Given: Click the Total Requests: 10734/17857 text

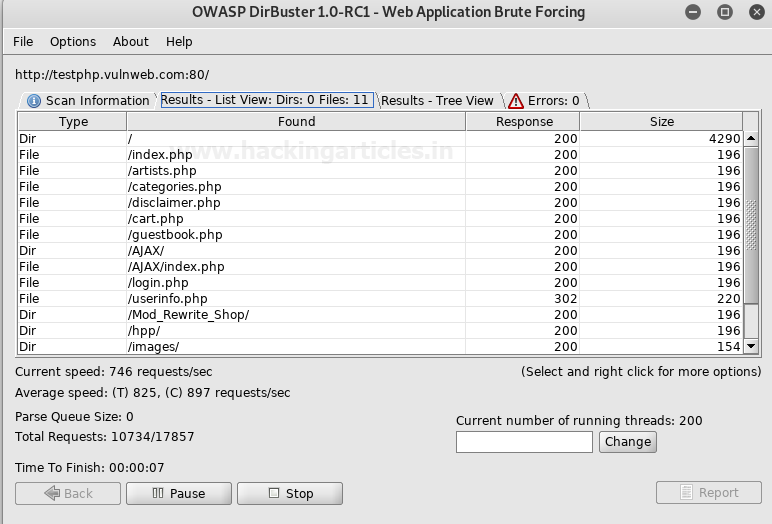Looking at the screenshot, I should tap(104, 437).
